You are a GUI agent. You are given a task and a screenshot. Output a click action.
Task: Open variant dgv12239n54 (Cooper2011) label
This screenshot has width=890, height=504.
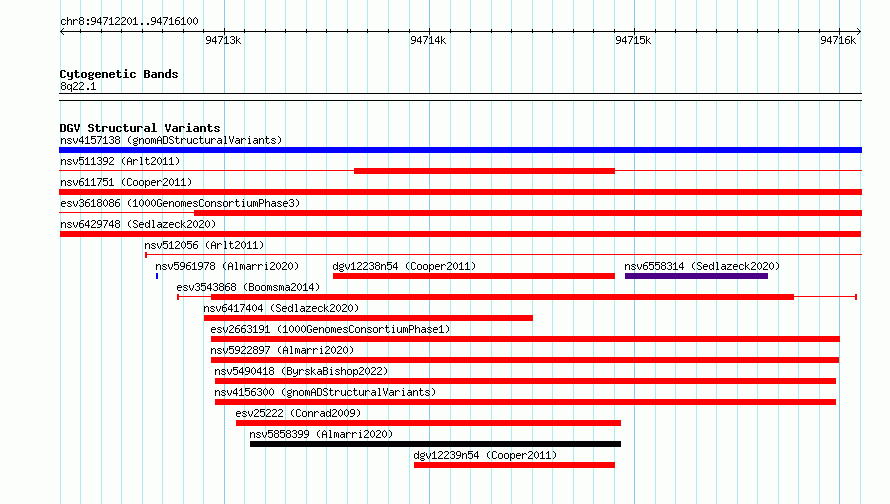pyautogui.click(x=485, y=455)
